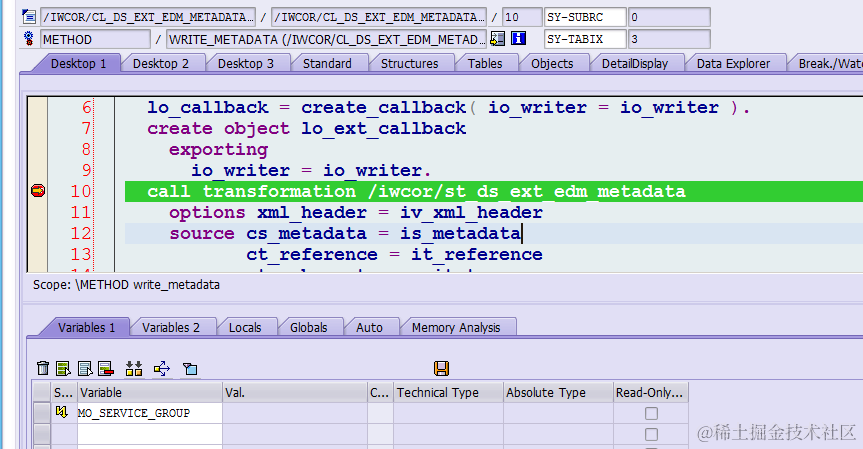Click the Scope: \METHOD write_metadata status text
Screen dimensions: 863x449
pos(126,284)
